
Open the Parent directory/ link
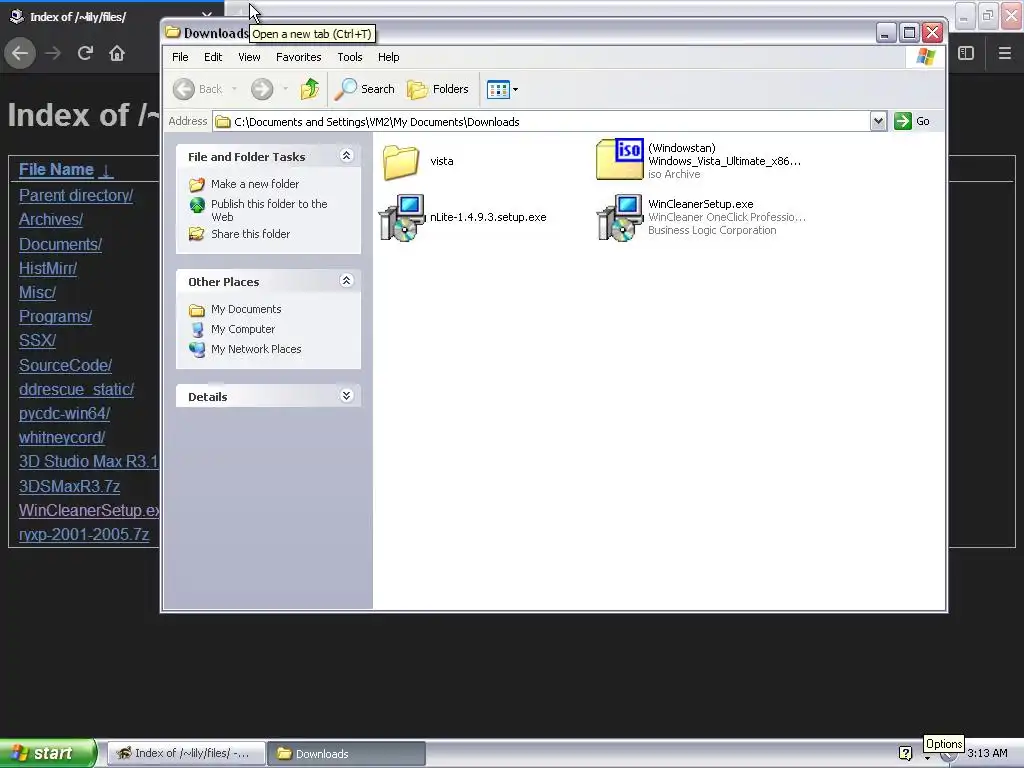(76, 195)
